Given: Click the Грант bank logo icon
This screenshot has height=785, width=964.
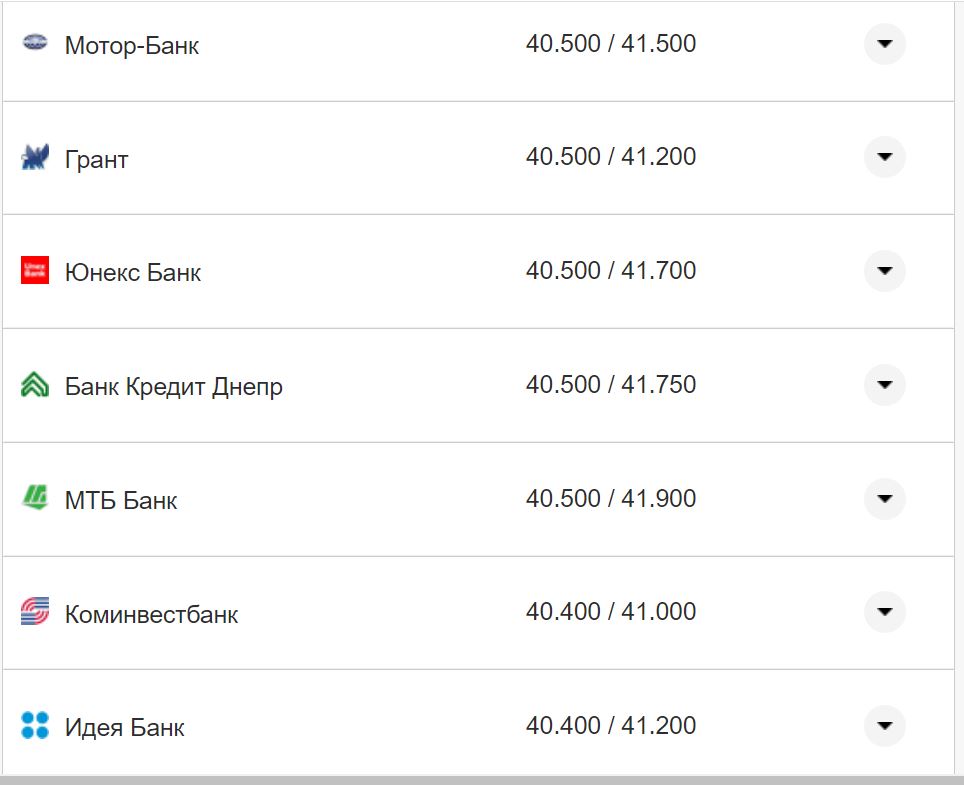Looking at the screenshot, I should point(35,157).
